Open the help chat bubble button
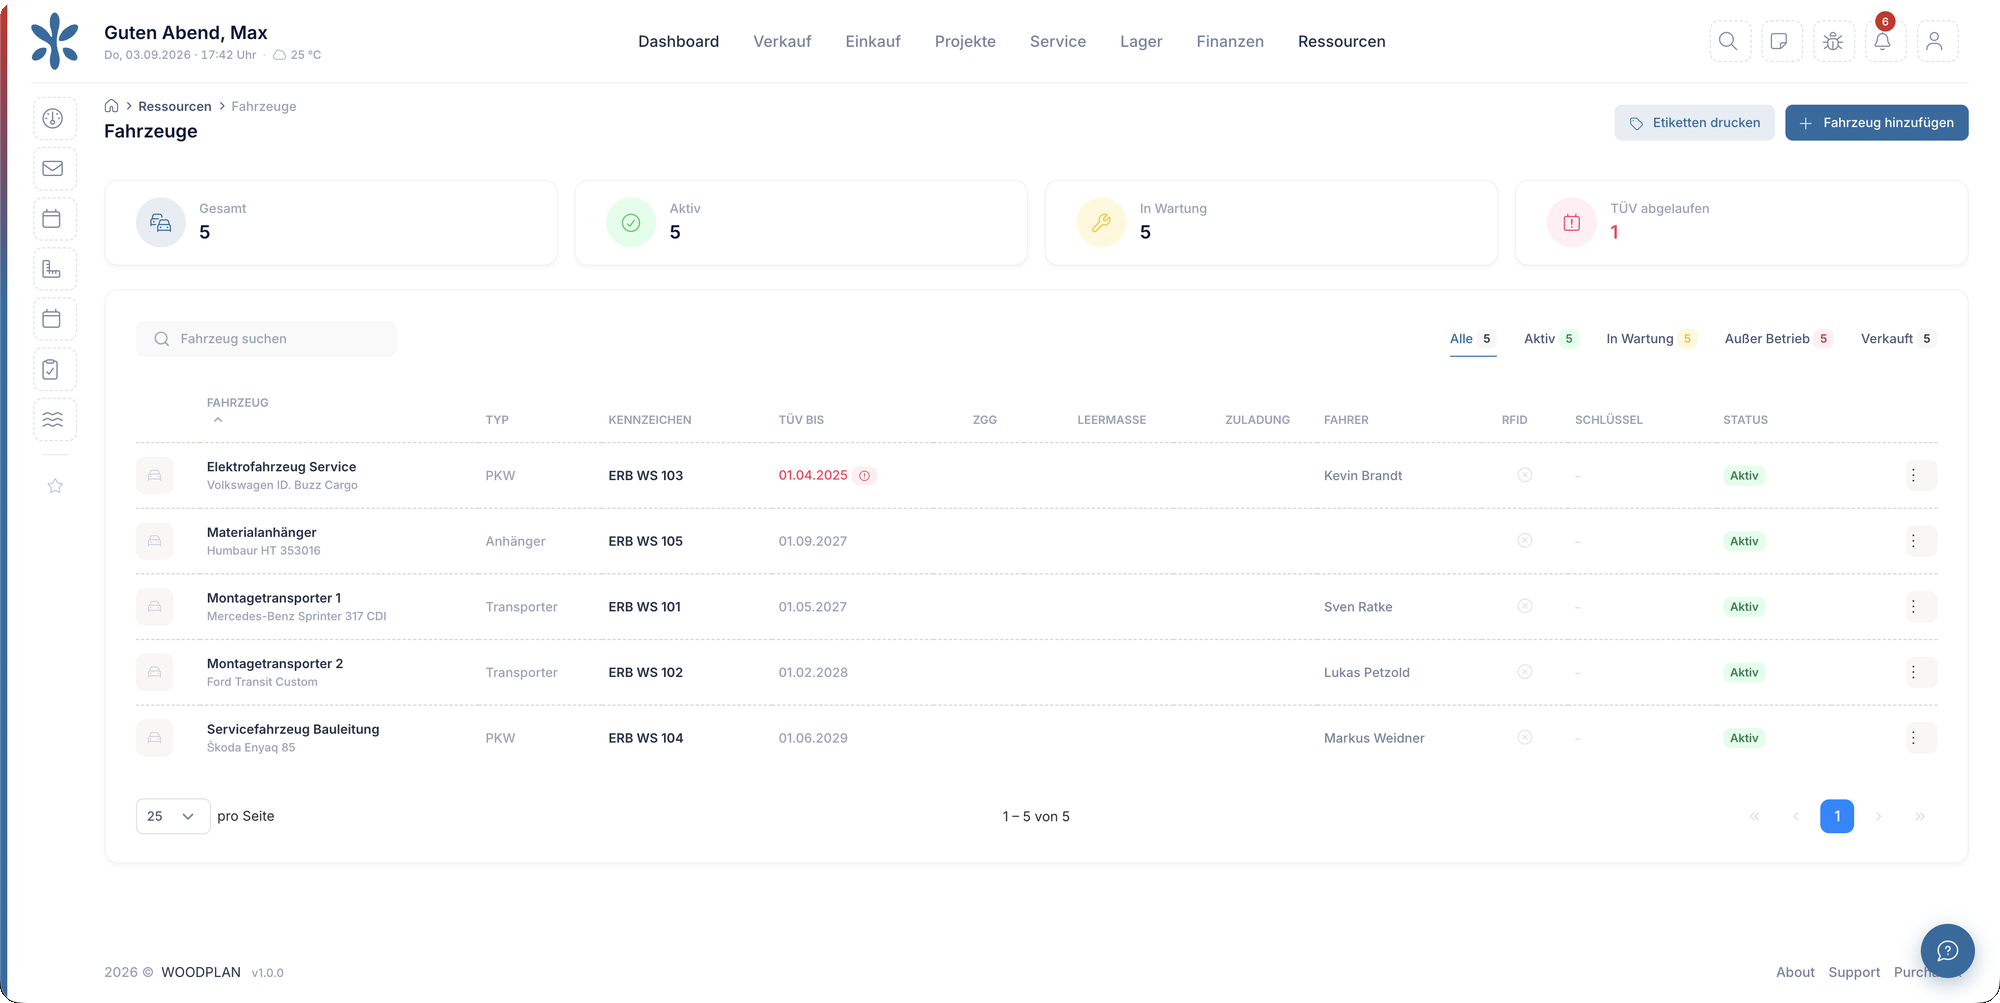The width and height of the screenshot is (2000, 1003). [x=1947, y=950]
